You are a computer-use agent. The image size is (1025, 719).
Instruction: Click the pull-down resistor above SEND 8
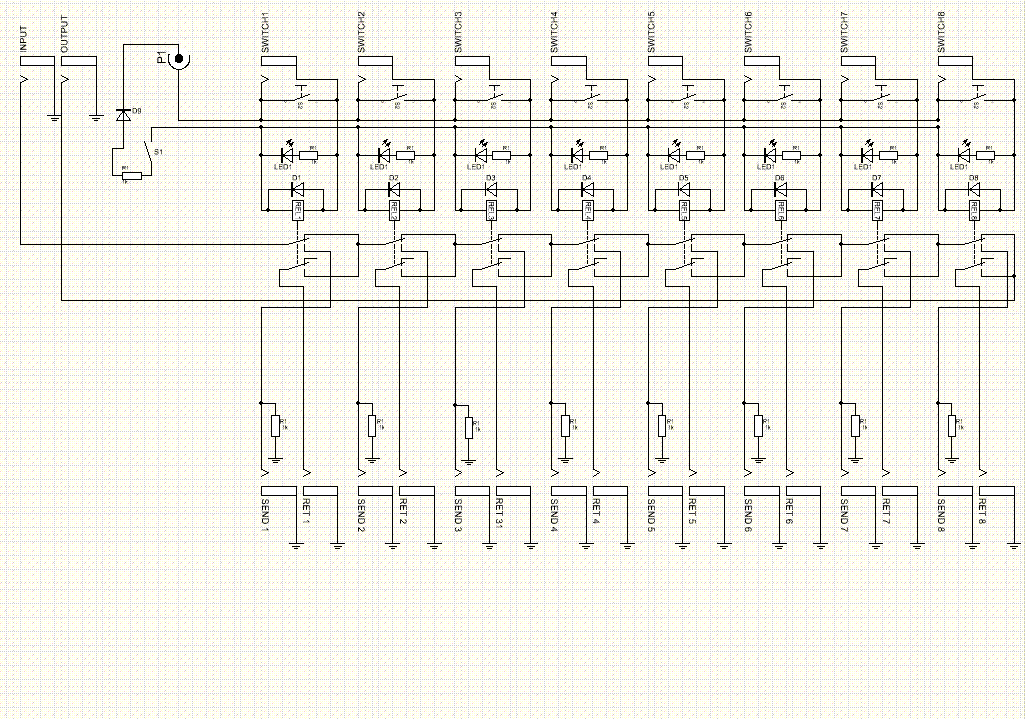click(952, 426)
